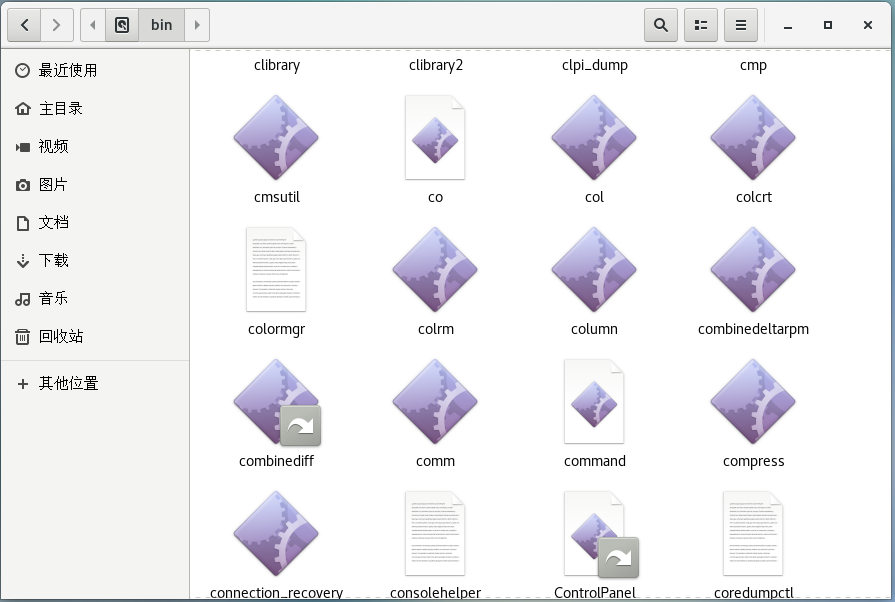Click the compress file name label
The width and height of the screenshot is (895, 602).
point(753,462)
